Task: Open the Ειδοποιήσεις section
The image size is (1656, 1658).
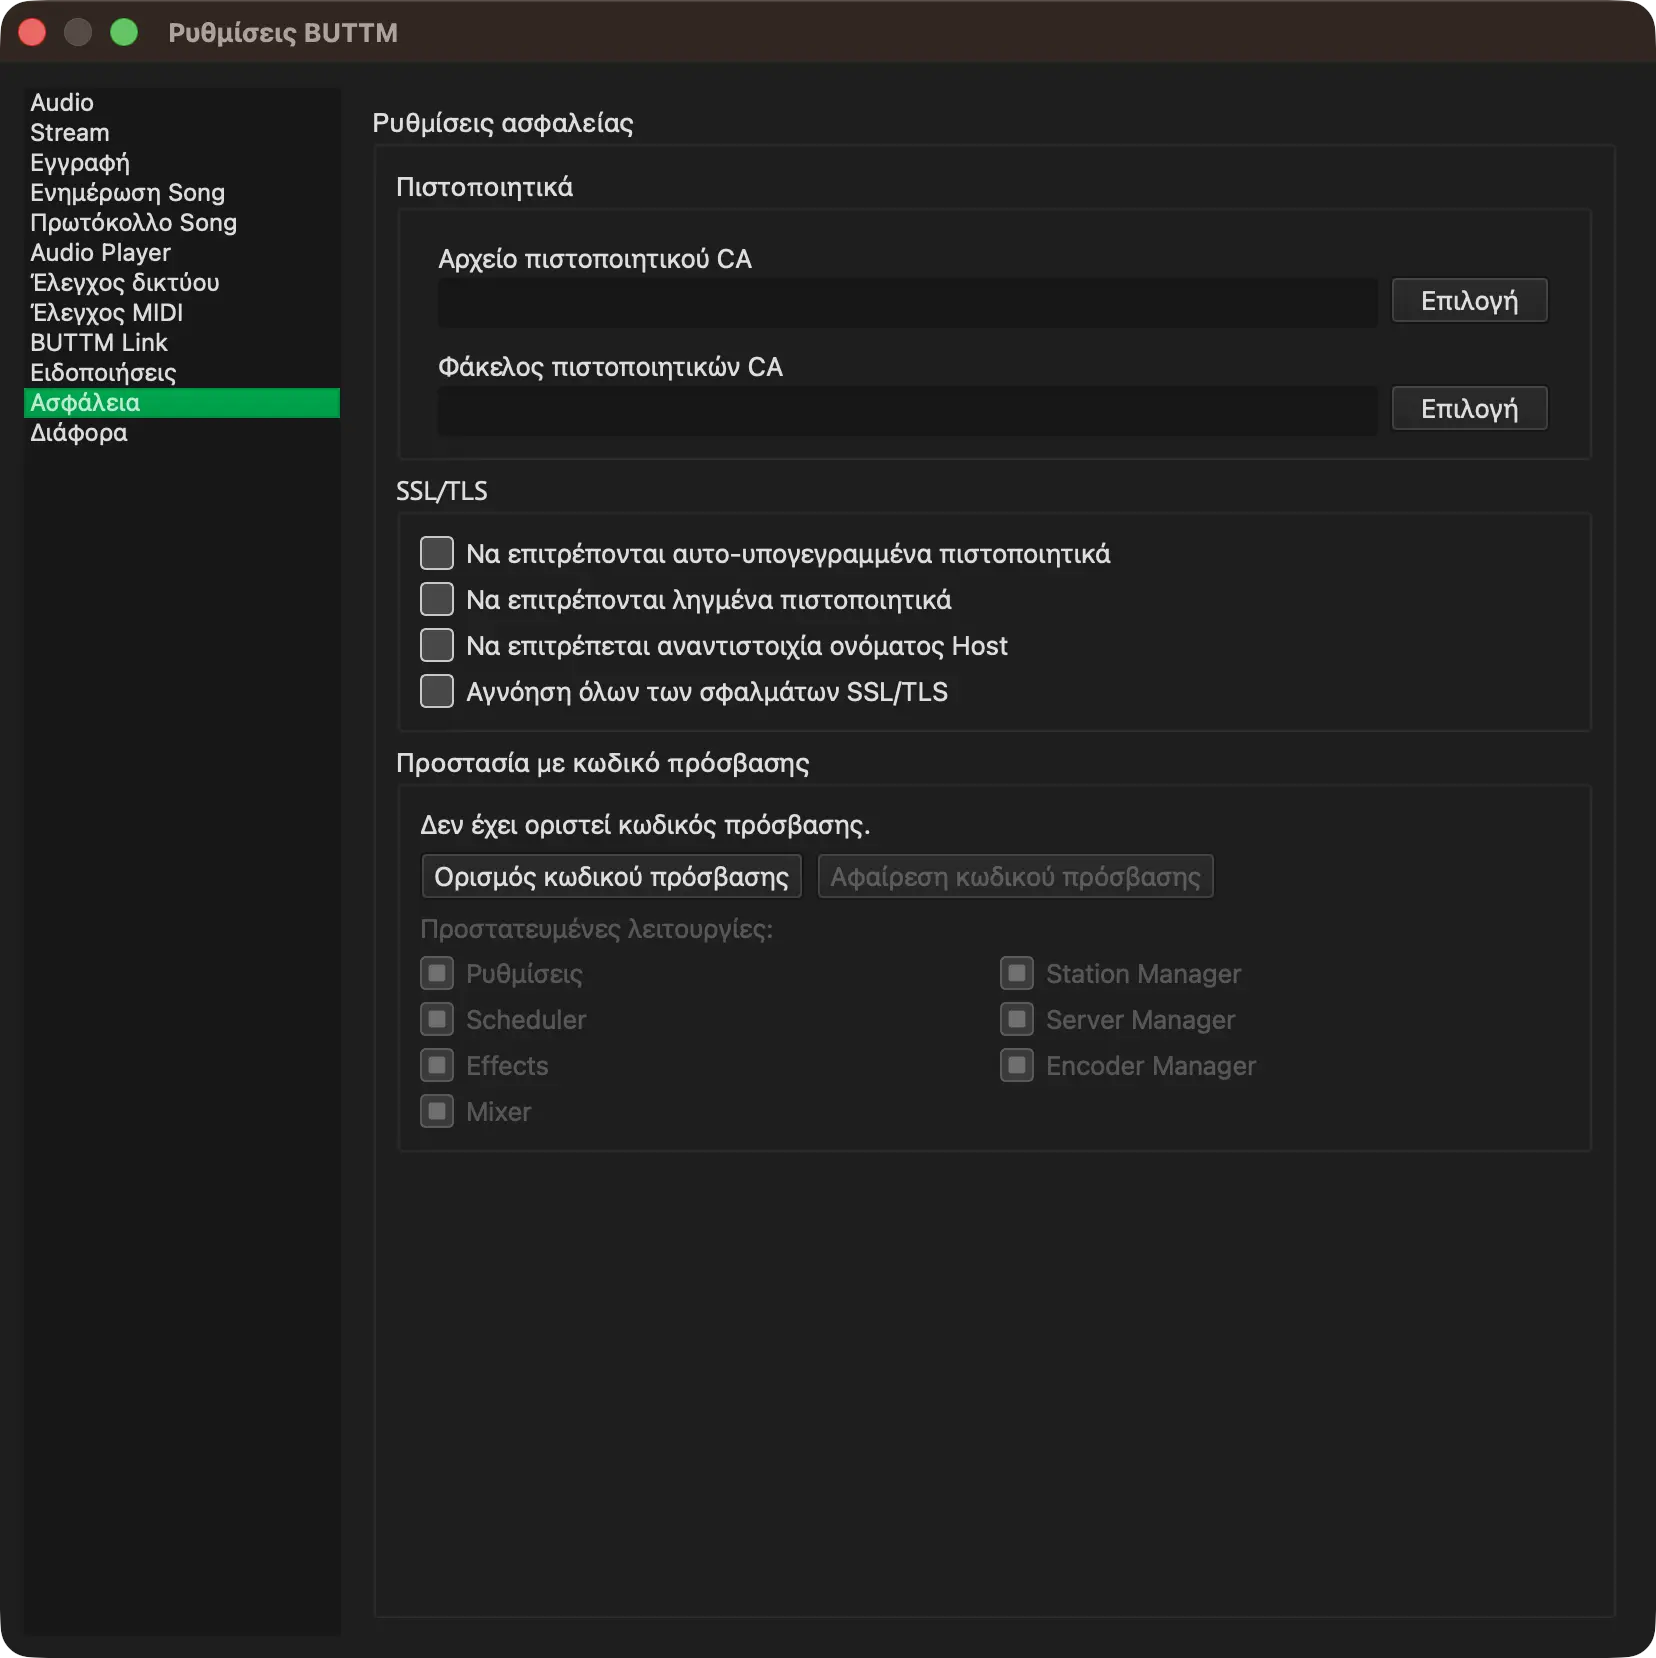Action: 181,373
